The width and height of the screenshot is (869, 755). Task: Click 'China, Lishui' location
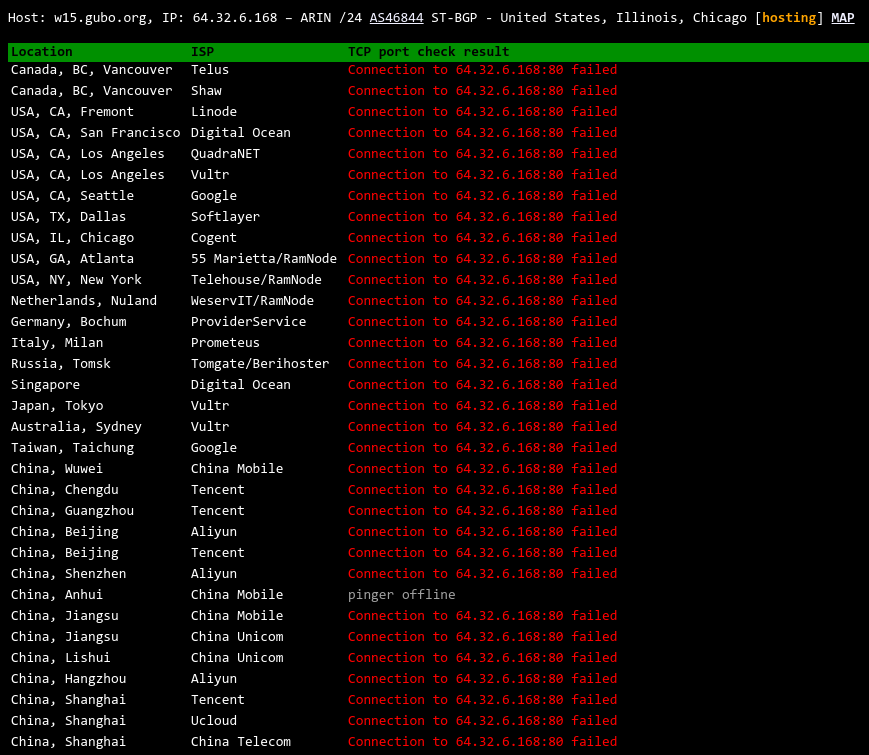pos(60,658)
